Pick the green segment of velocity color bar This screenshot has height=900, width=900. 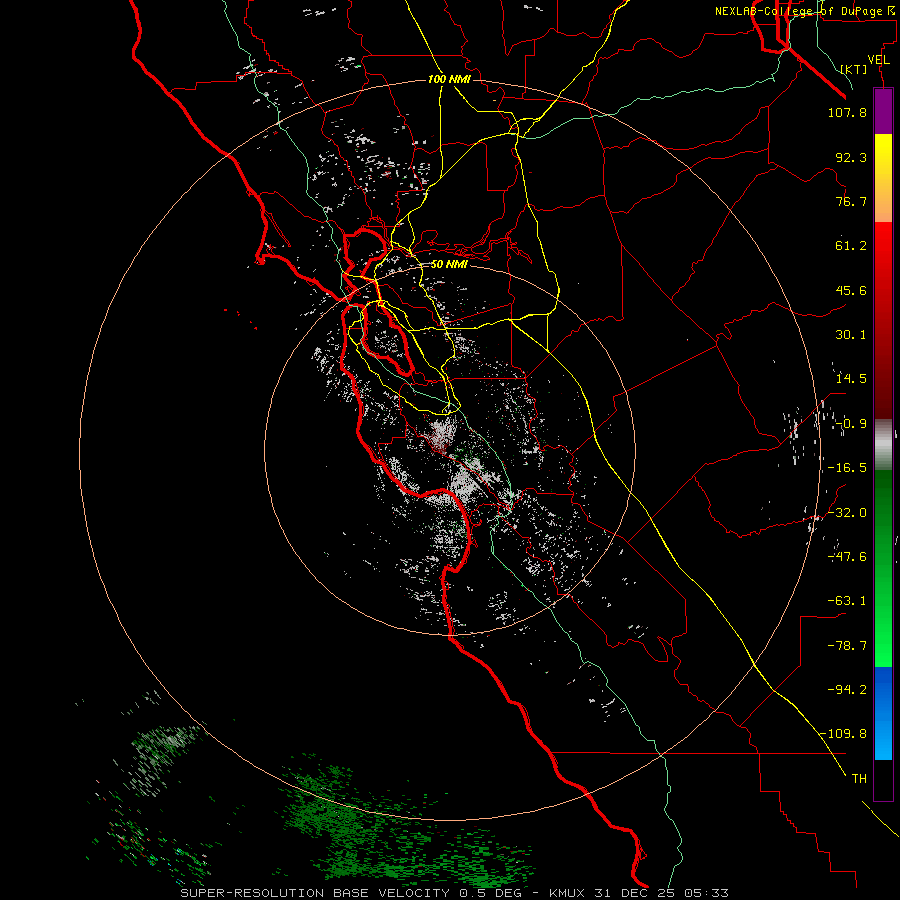click(883, 568)
